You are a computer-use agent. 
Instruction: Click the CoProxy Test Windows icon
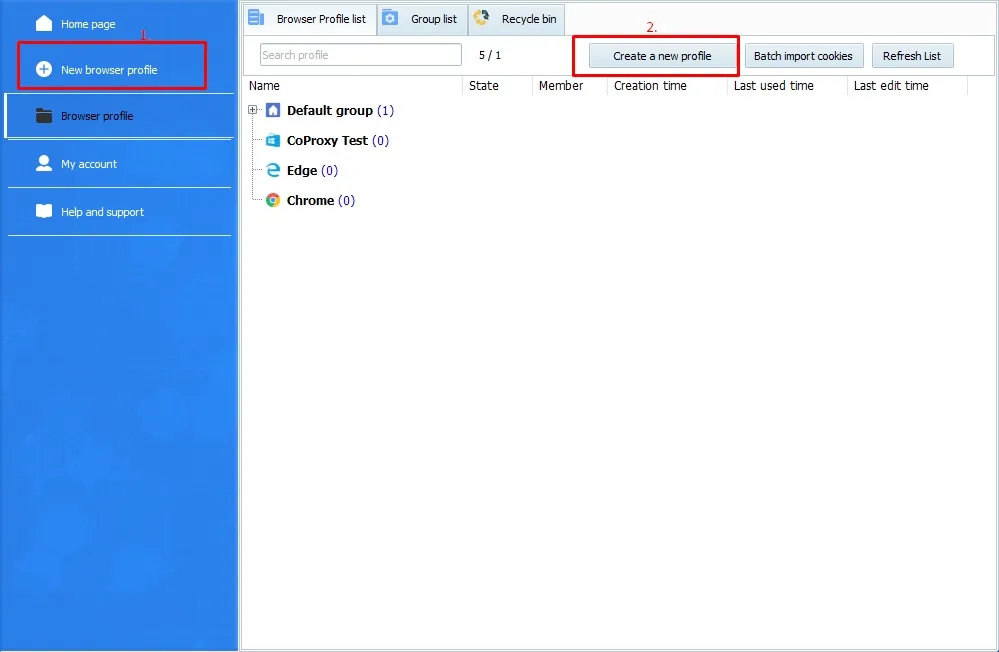(x=273, y=141)
